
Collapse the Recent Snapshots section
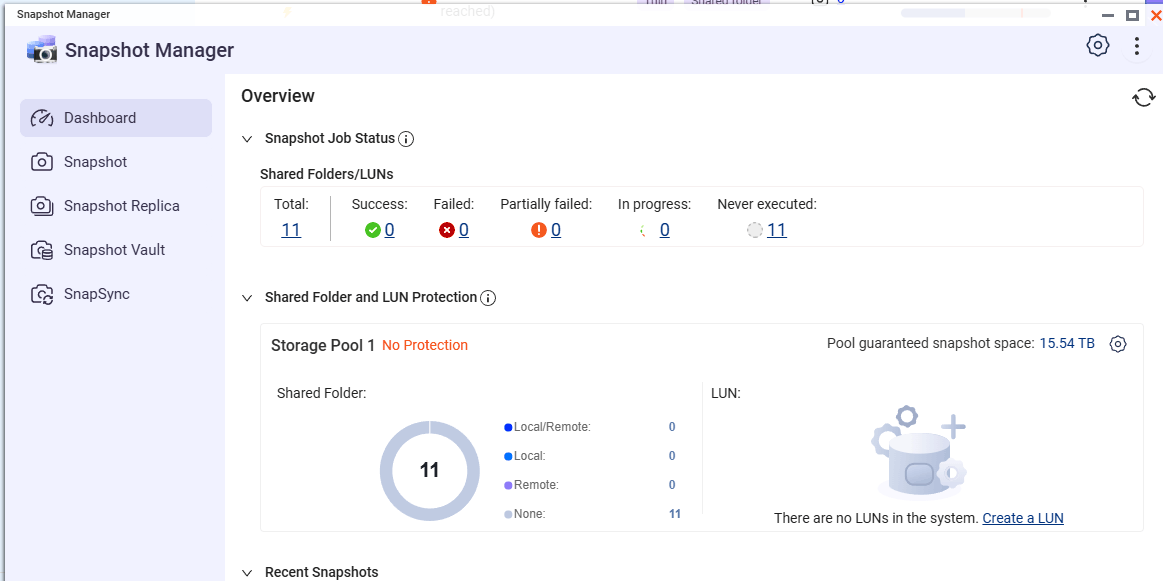pyautogui.click(x=248, y=572)
